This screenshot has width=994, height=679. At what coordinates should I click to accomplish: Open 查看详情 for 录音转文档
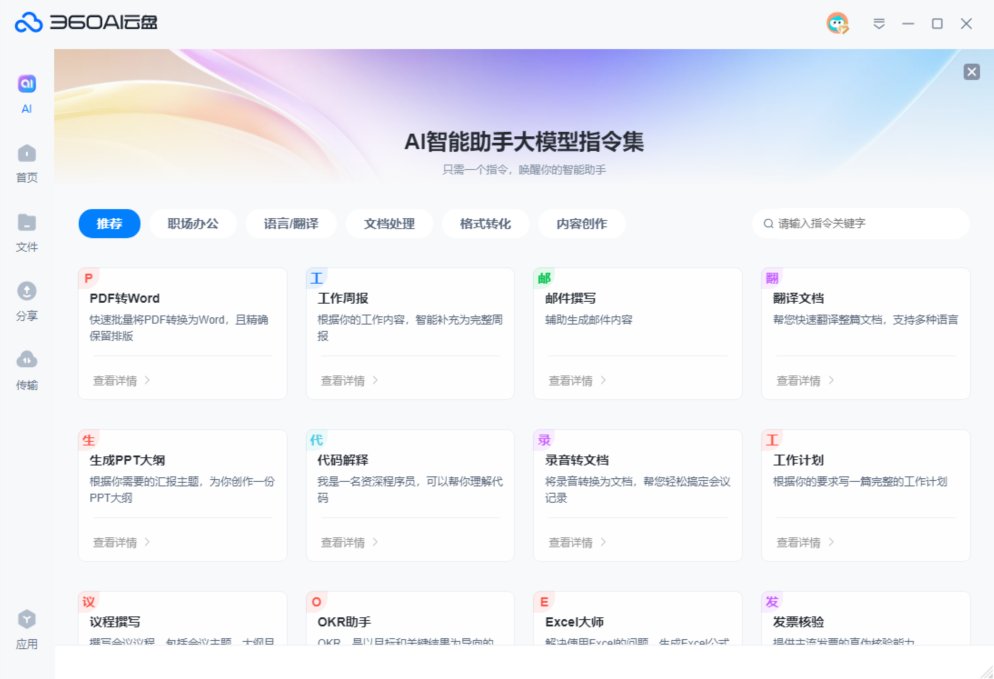[577, 542]
